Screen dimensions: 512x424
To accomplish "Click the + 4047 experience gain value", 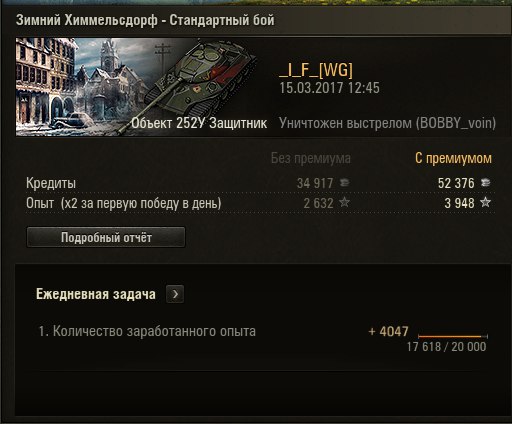I will pos(388,332).
